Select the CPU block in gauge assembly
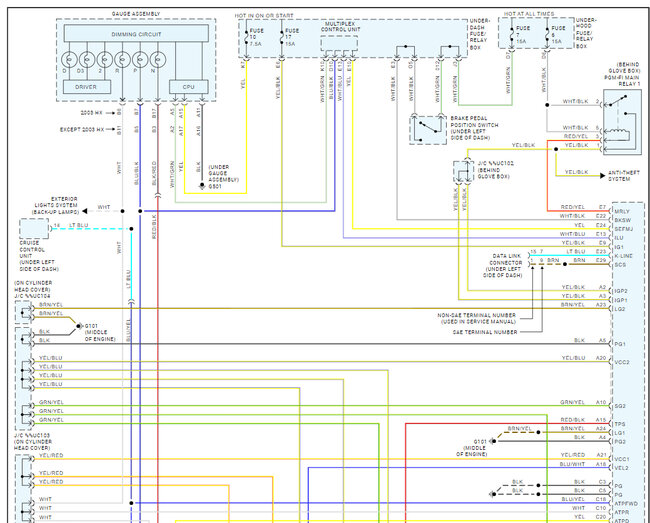This screenshot has width=650, height=523. (189, 87)
